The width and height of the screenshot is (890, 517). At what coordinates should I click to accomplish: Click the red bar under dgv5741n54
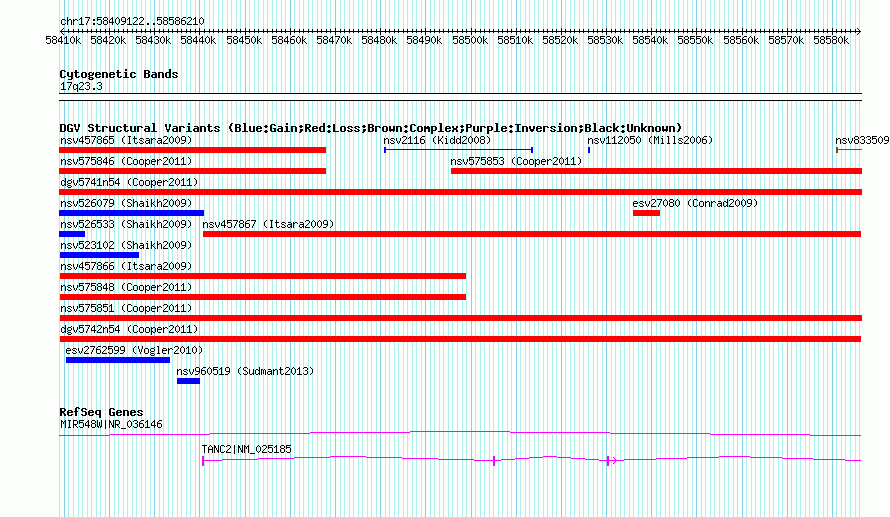pyautogui.click(x=460, y=192)
